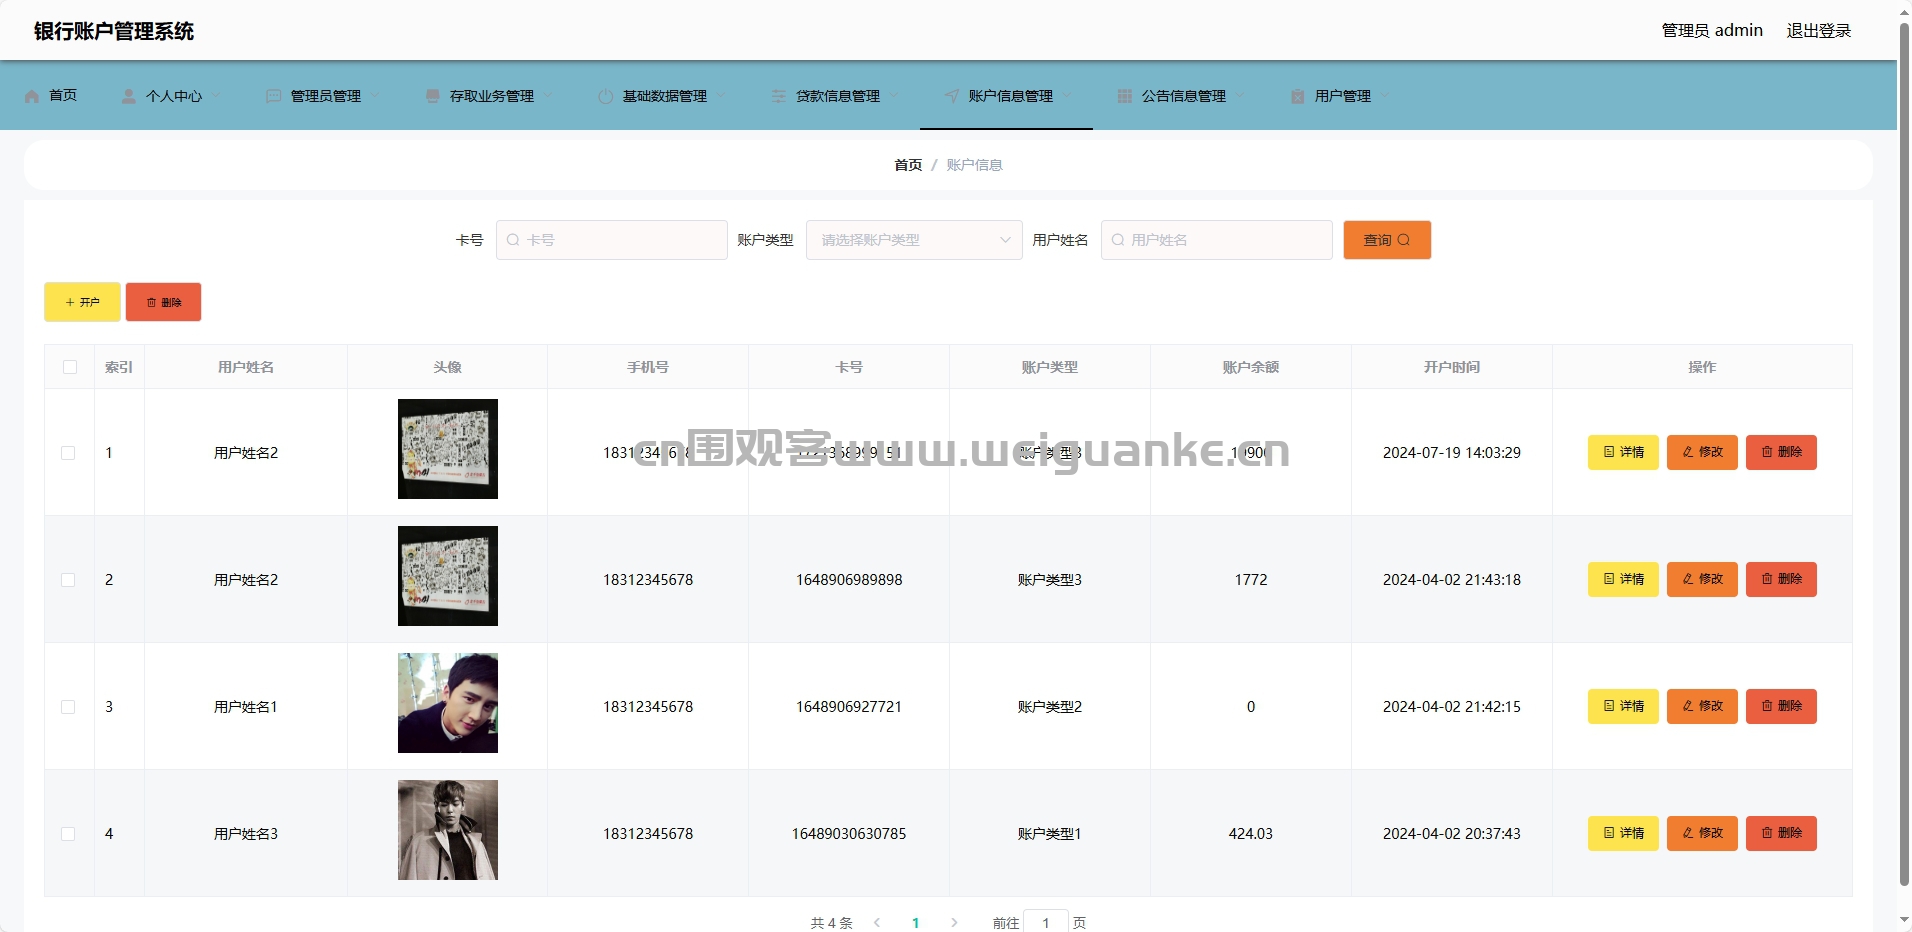
Task: Click the next-page arrow in pagination
Action: pyautogui.click(x=954, y=923)
